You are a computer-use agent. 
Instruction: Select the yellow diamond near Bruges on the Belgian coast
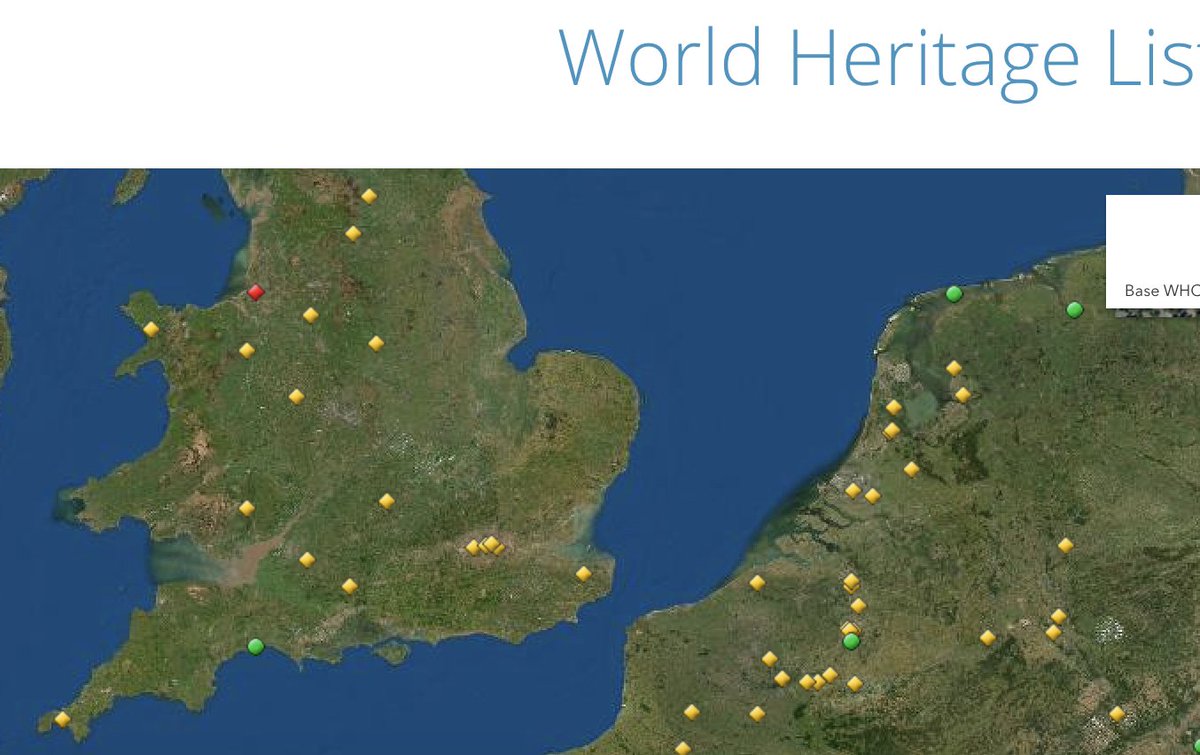click(x=757, y=583)
